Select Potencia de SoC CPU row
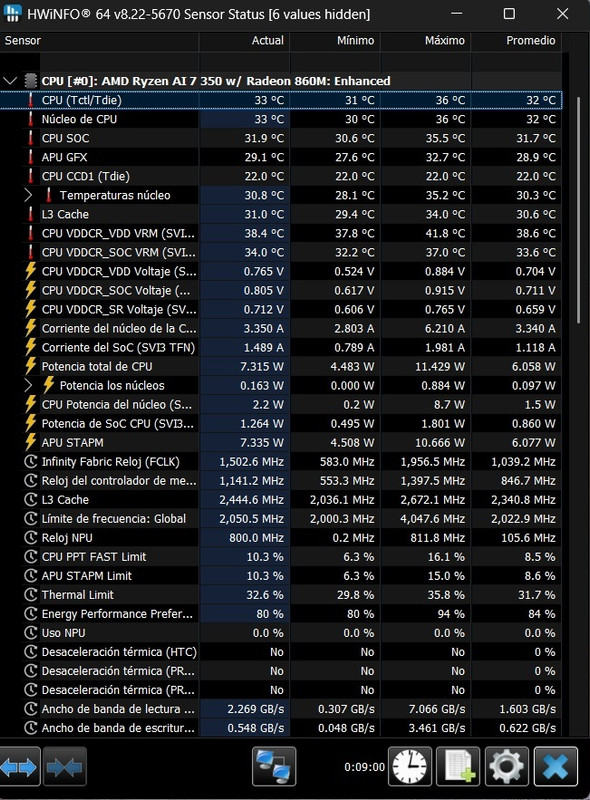 point(281,423)
